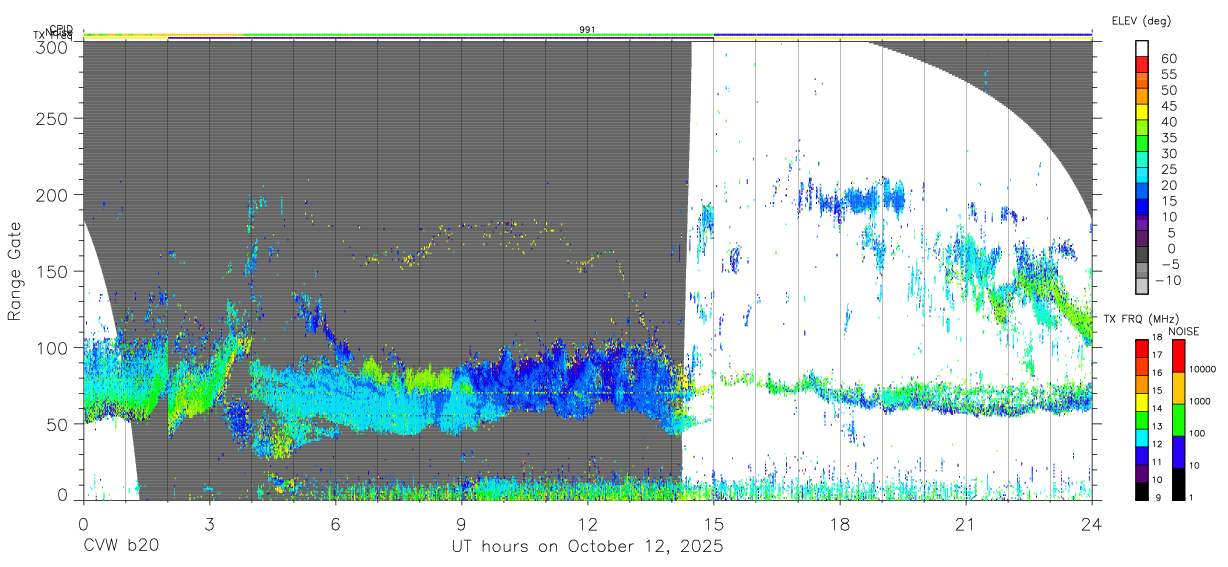Click the '50' range gate tick label

click(x=56, y=424)
